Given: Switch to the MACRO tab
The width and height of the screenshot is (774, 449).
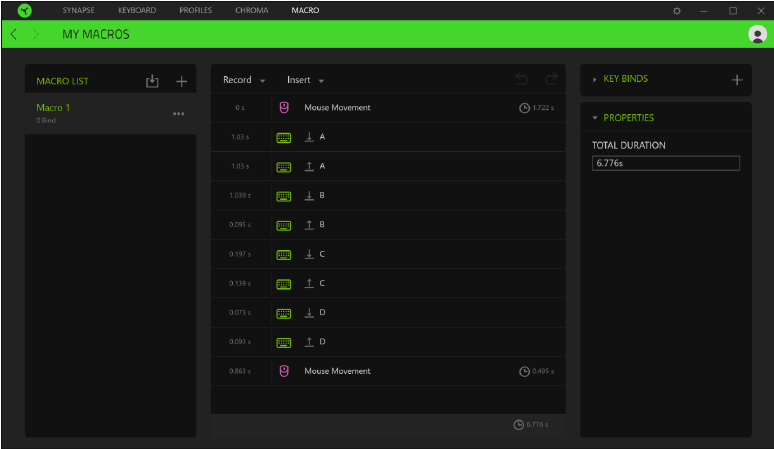Looking at the screenshot, I should pyautogui.click(x=305, y=10).
